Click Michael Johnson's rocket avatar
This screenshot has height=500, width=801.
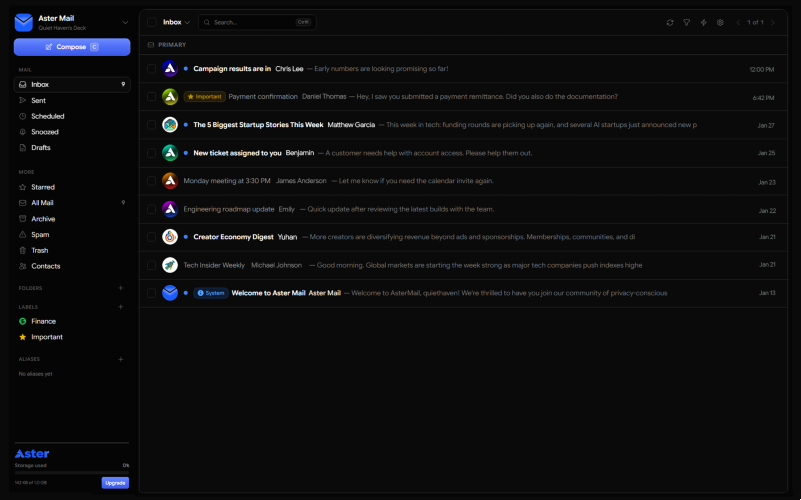170,265
